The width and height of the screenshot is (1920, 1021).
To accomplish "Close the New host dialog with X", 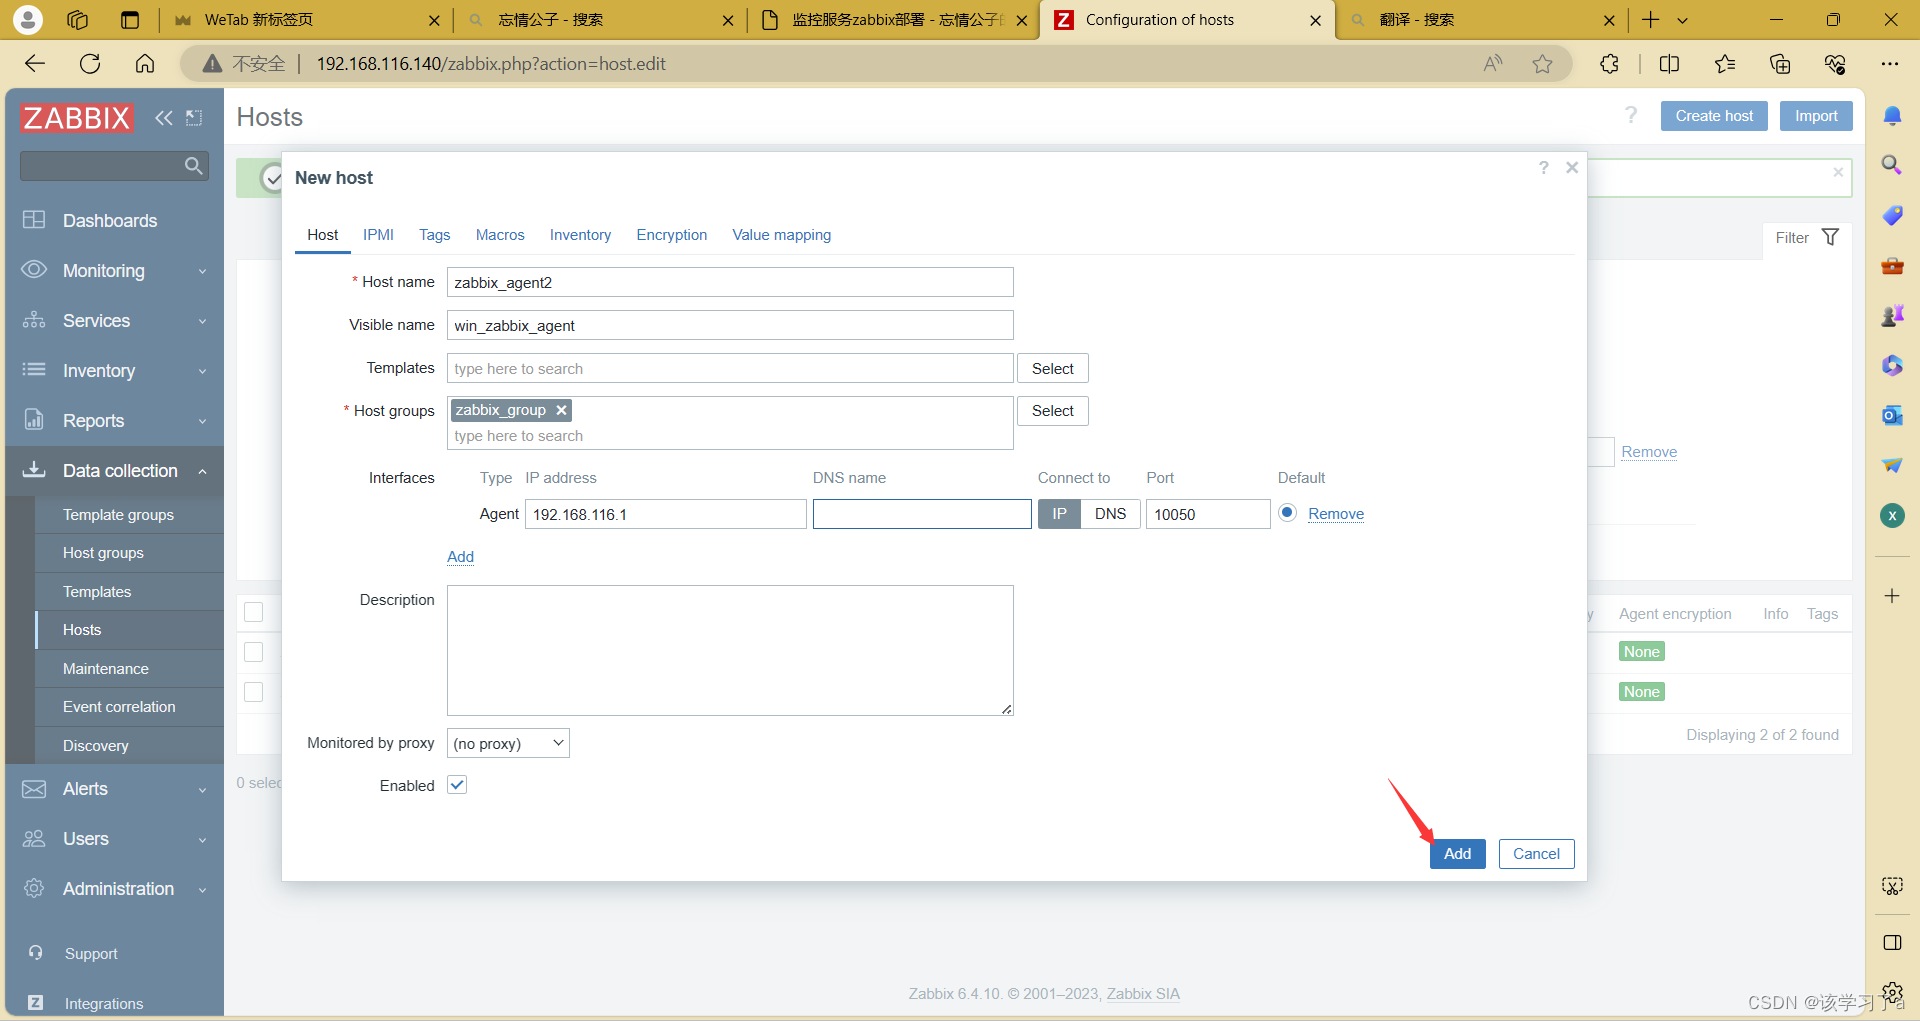I will (1572, 167).
